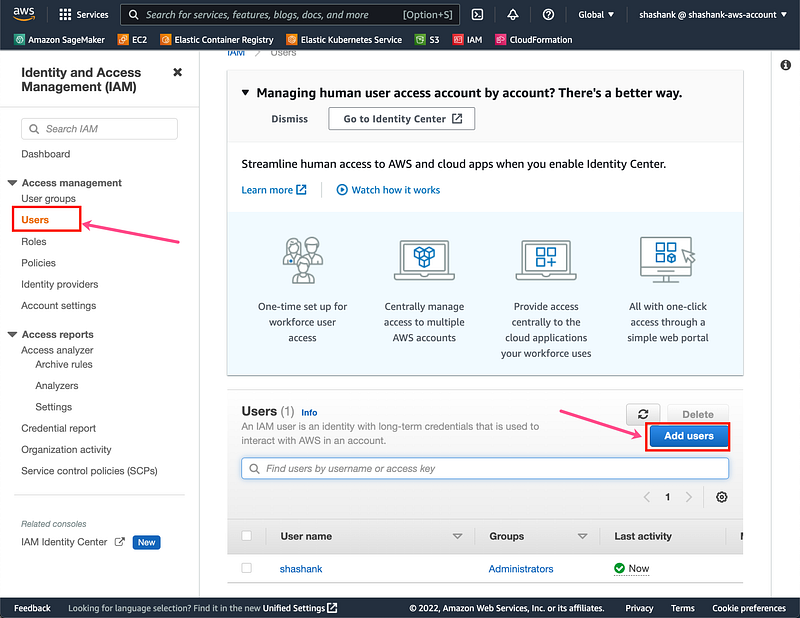800x618 pixels.
Task: Open table preferences gear icon
Action: (722, 497)
